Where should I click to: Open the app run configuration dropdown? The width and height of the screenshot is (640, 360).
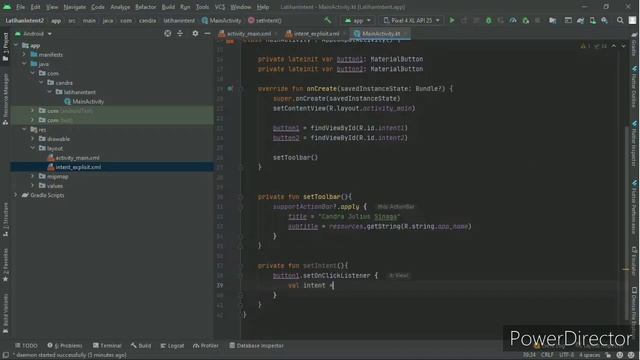[x=358, y=20]
